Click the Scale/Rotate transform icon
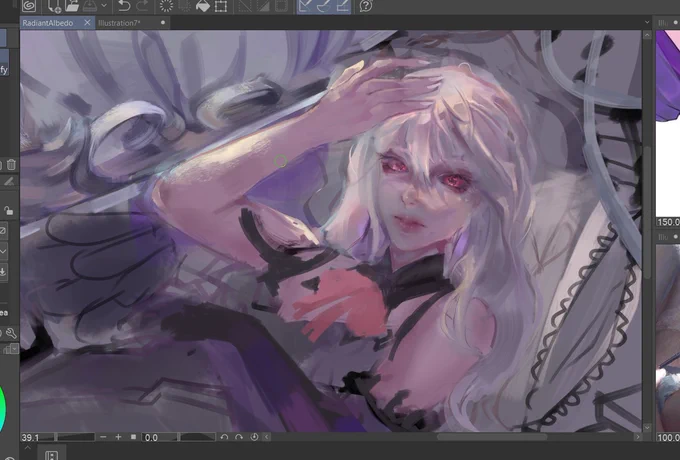Image resolution: width=680 pixels, height=460 pixels. [x=221, y=6]
